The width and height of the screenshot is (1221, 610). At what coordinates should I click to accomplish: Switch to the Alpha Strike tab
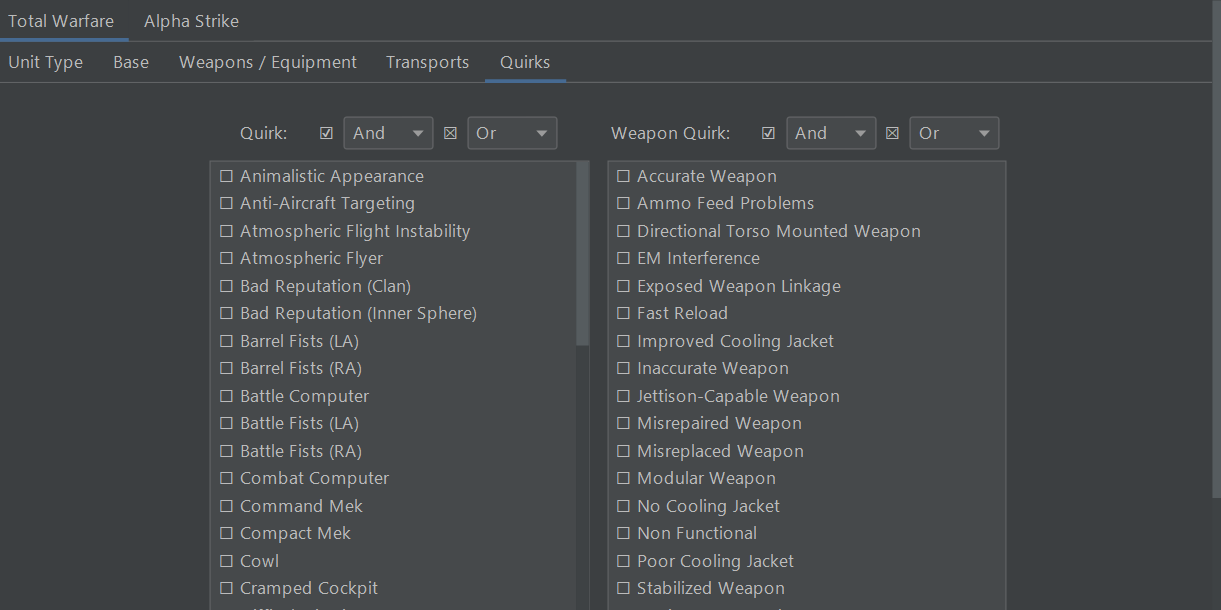(x=191, y=20)
